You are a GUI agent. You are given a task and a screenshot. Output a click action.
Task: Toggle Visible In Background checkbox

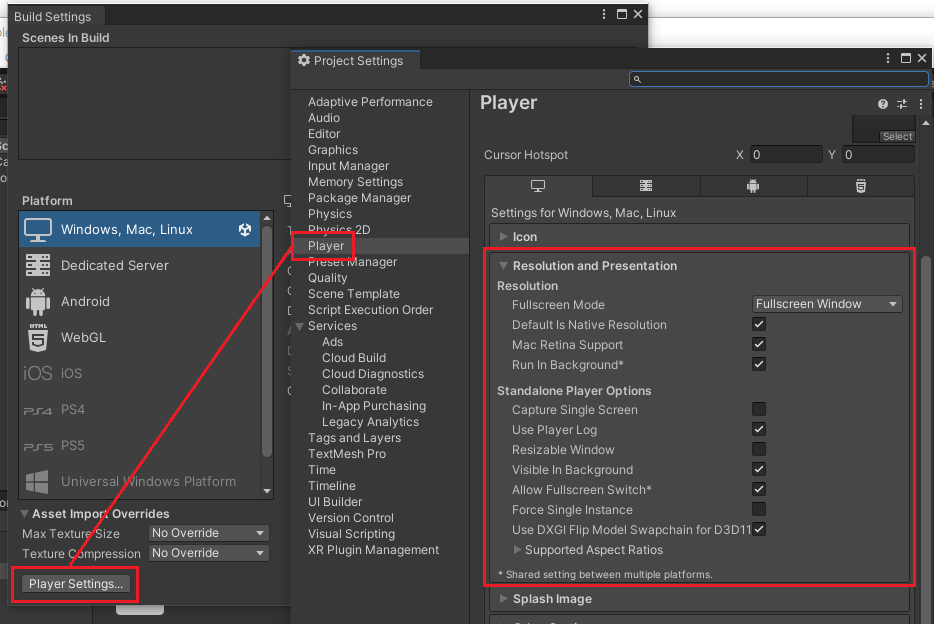(759, 469)
